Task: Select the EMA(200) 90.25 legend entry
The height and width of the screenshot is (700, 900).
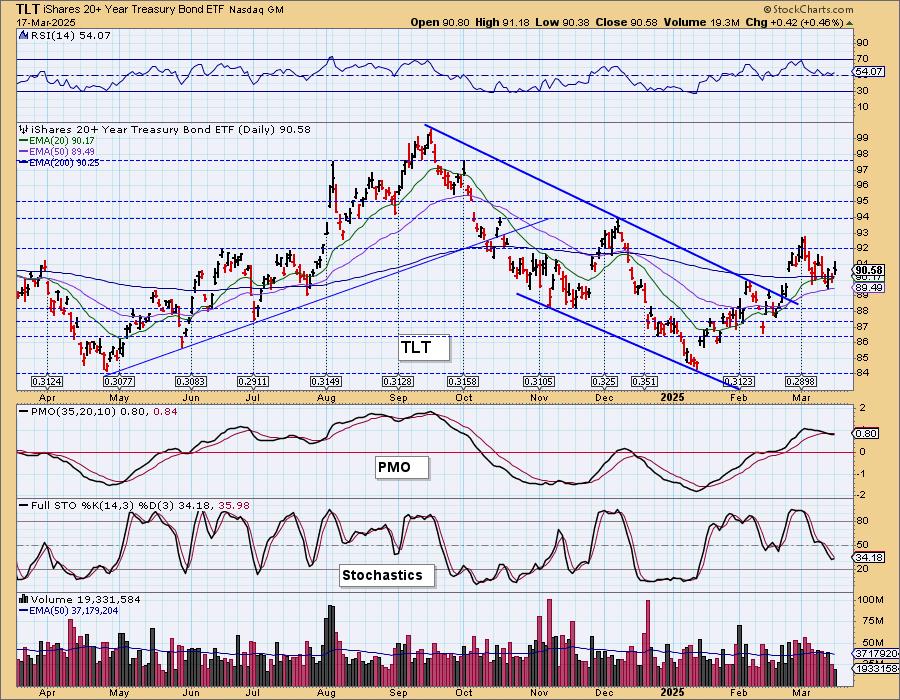Action: 60,162
